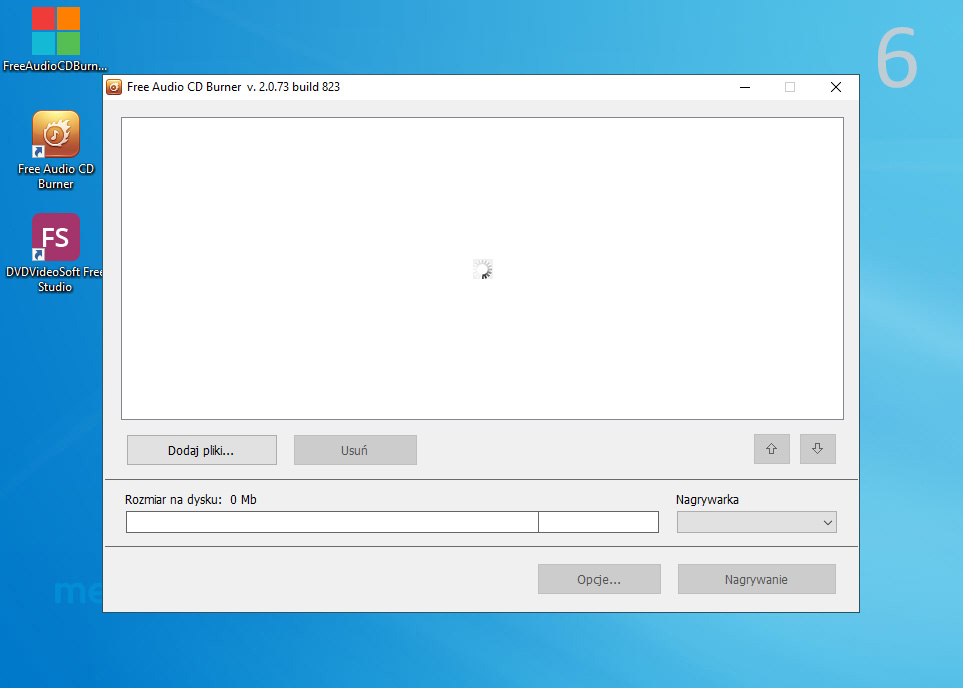Open the Opcje... dialog
Viewport: 963px width, 688px height.
[x=599, y=579]
